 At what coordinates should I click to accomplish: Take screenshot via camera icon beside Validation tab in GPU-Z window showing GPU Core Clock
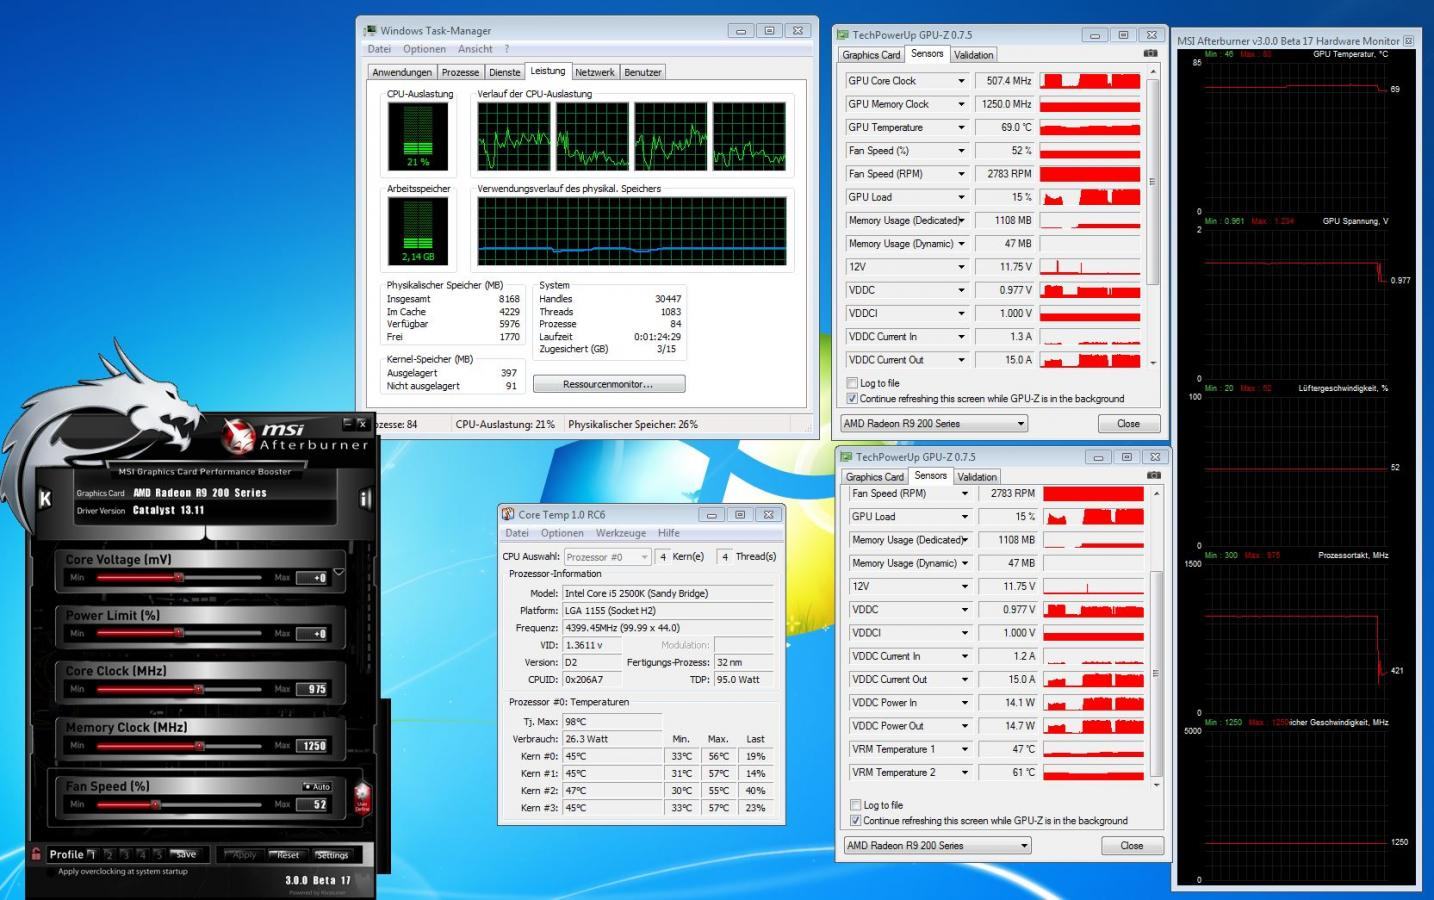coord(1150,54)
